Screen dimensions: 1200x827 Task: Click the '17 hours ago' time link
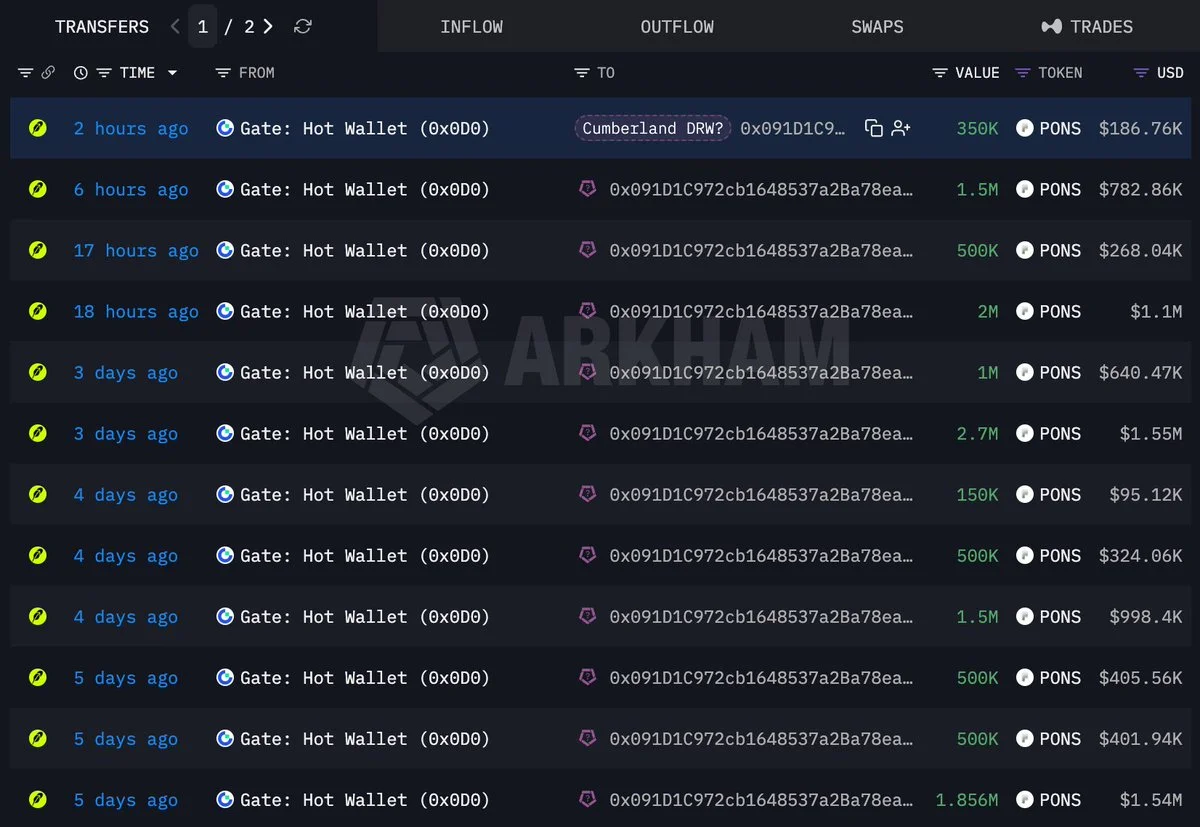coord(136,250)
